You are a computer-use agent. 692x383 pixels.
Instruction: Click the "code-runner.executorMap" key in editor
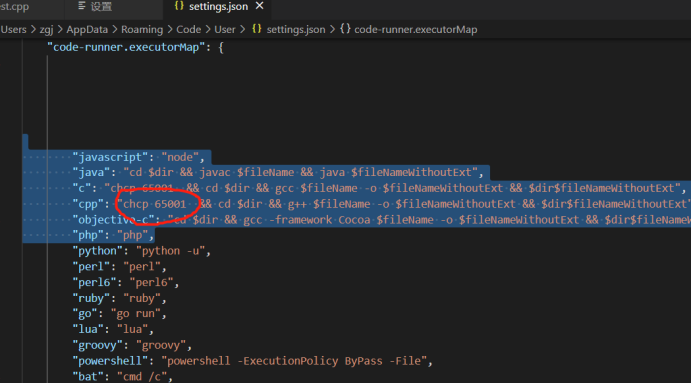[x=126, y=47]
